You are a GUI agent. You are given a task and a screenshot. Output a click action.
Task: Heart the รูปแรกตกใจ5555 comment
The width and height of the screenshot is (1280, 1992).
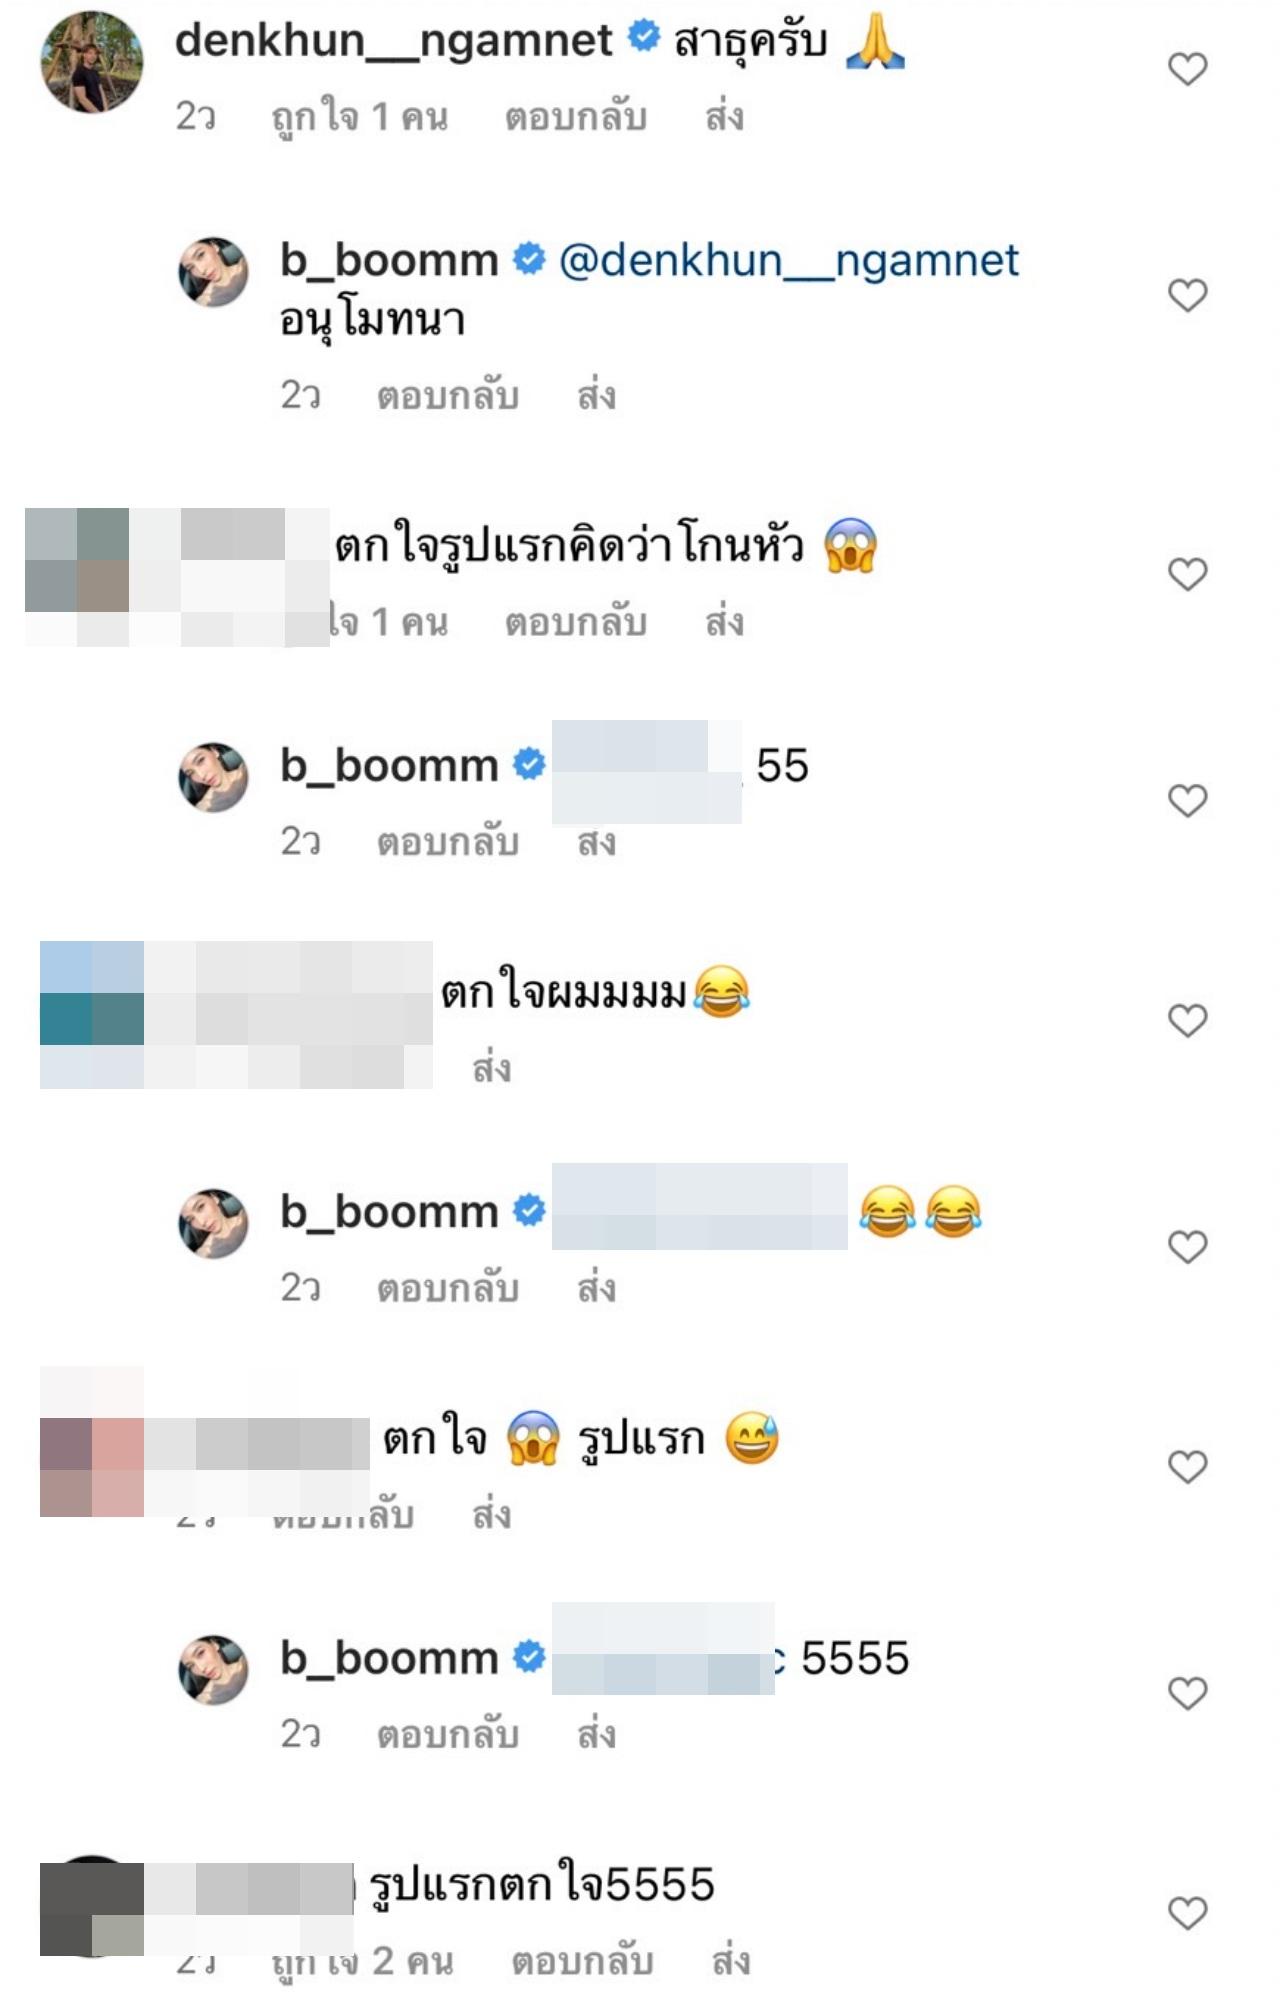pyautogui.click(x=1188, y=1913)
